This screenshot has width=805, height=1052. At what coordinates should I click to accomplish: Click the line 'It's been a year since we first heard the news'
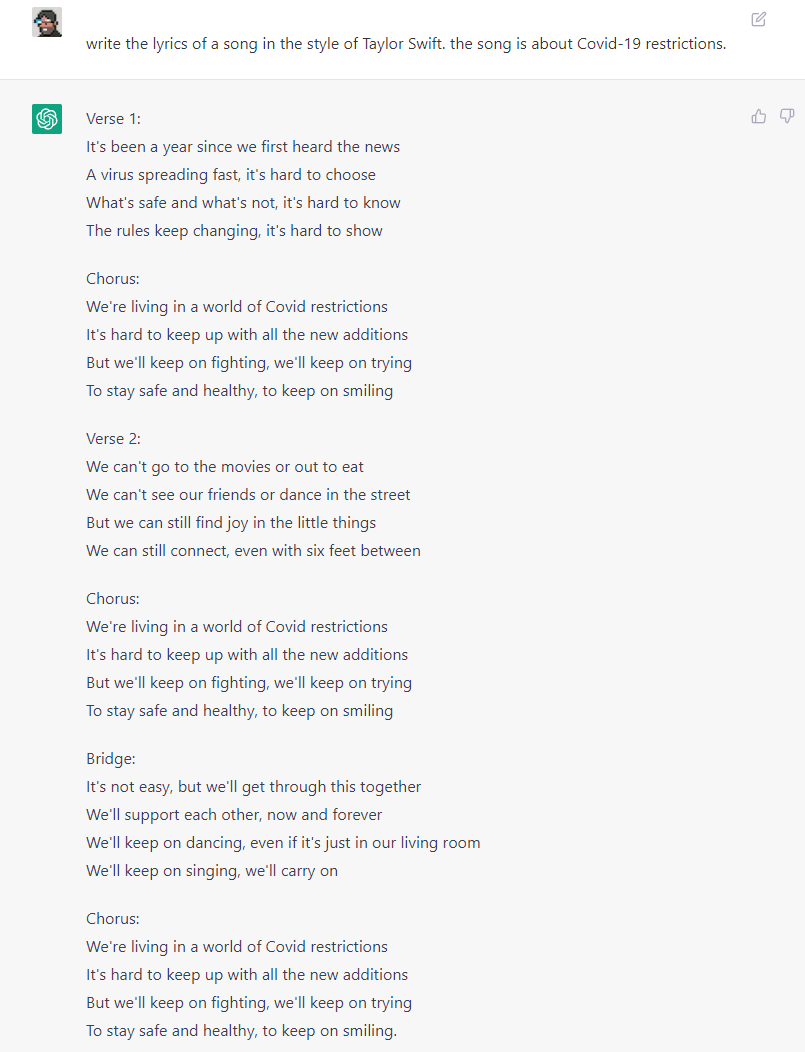pyautogui.click(x=243, y=147)
